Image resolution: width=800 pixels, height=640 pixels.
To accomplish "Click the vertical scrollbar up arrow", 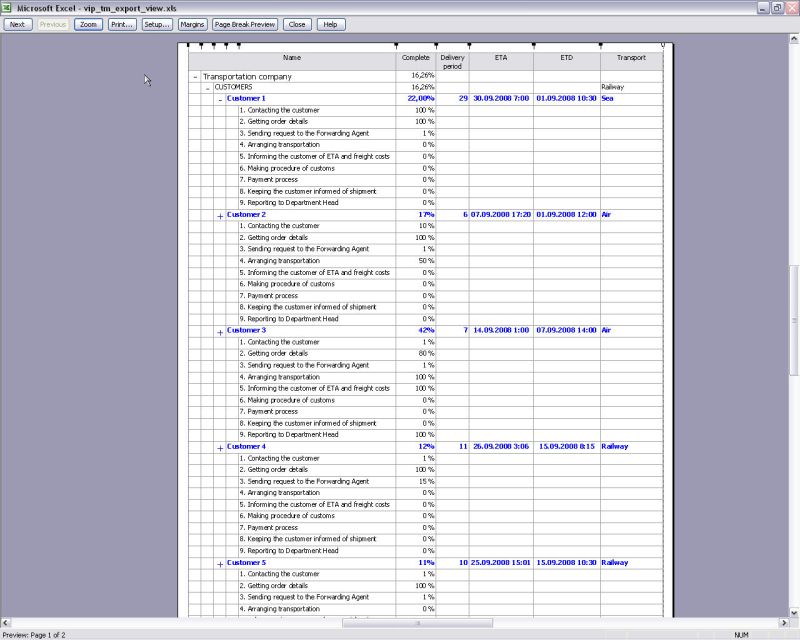I will click(794, 38).
